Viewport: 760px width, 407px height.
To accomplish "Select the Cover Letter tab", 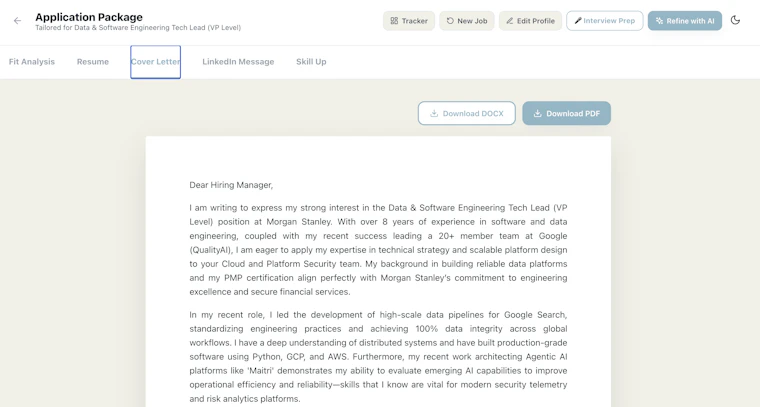I will coord(156,62).
